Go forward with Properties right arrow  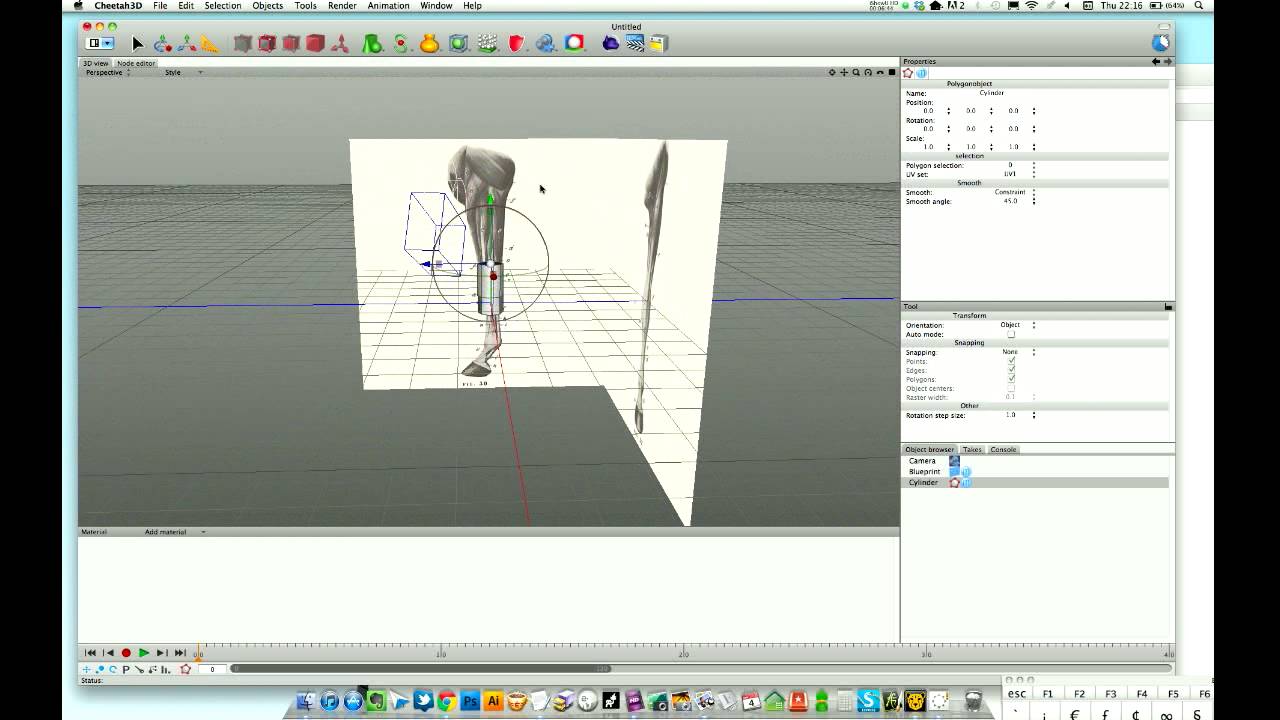(1167, 62)
